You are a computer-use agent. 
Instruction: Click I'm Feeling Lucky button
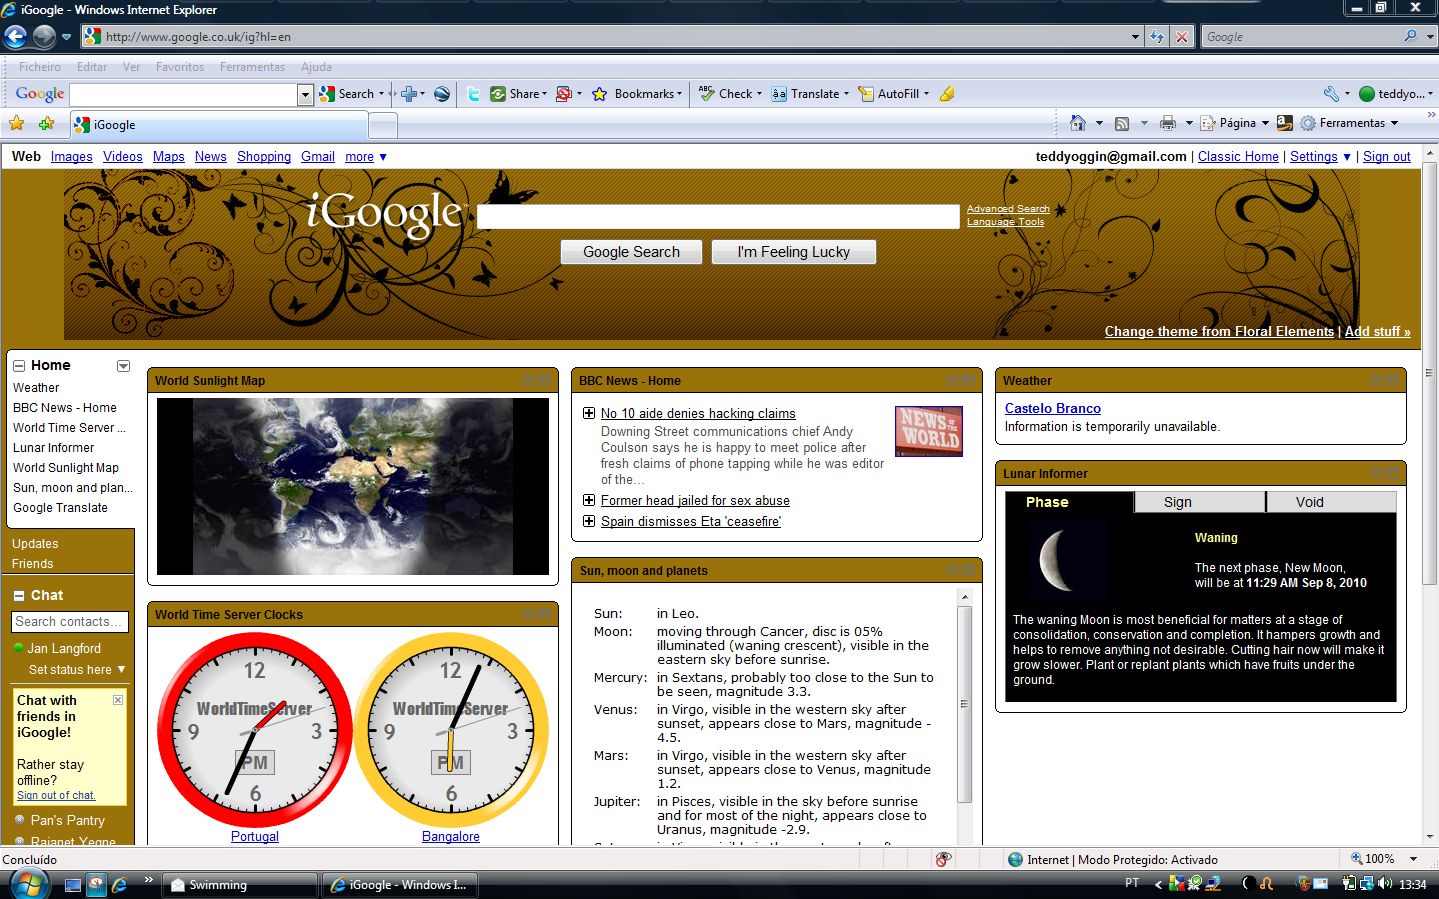tap(793, 252)
